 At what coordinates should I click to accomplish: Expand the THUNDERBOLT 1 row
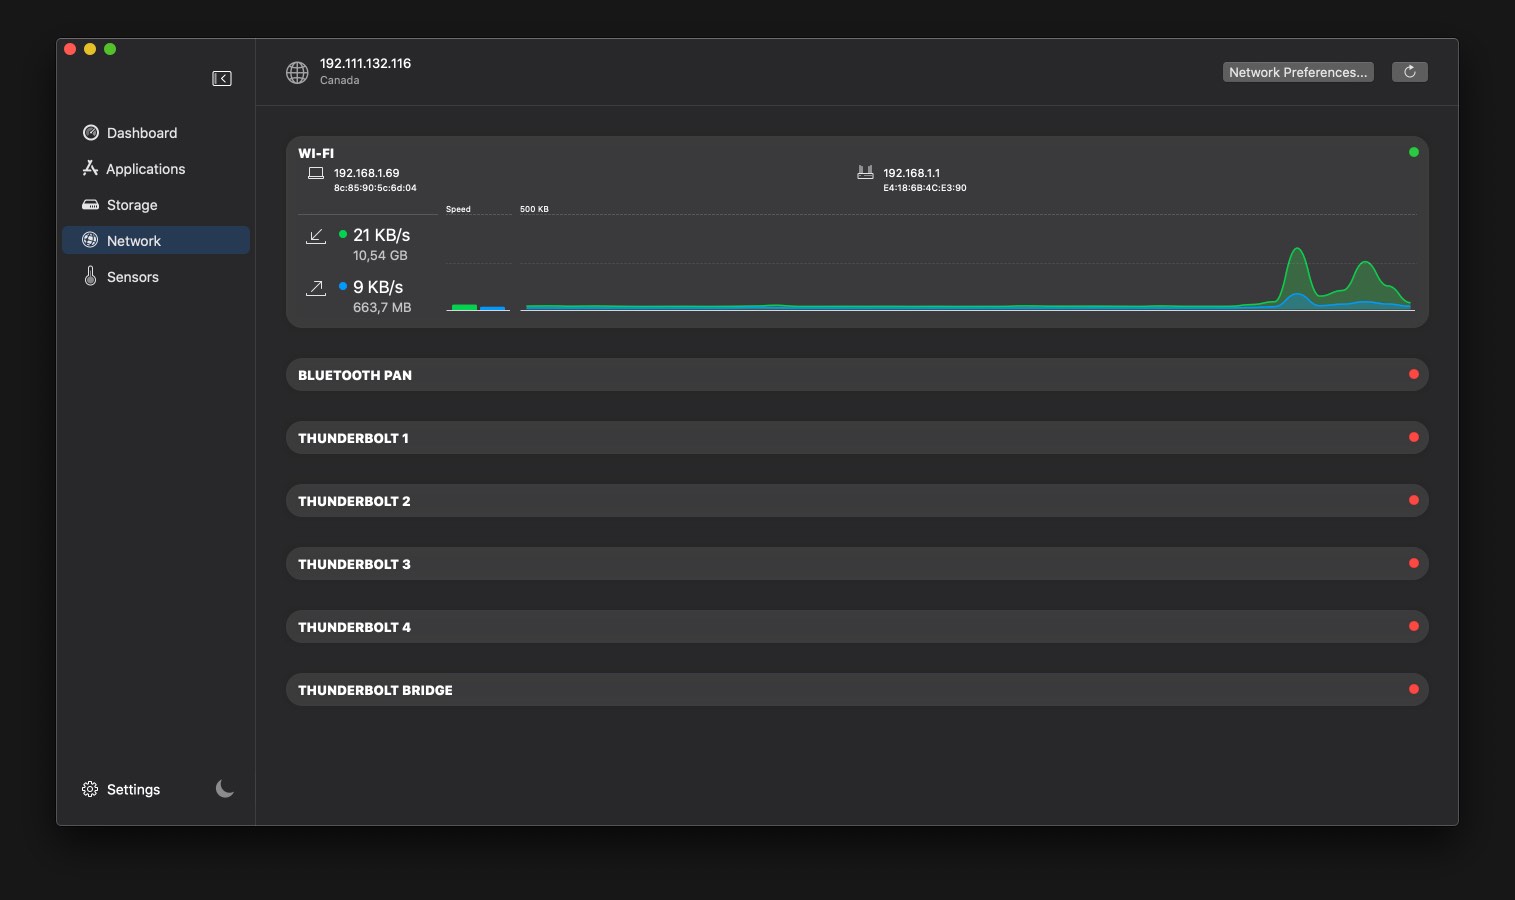click(x=857, y=438)
